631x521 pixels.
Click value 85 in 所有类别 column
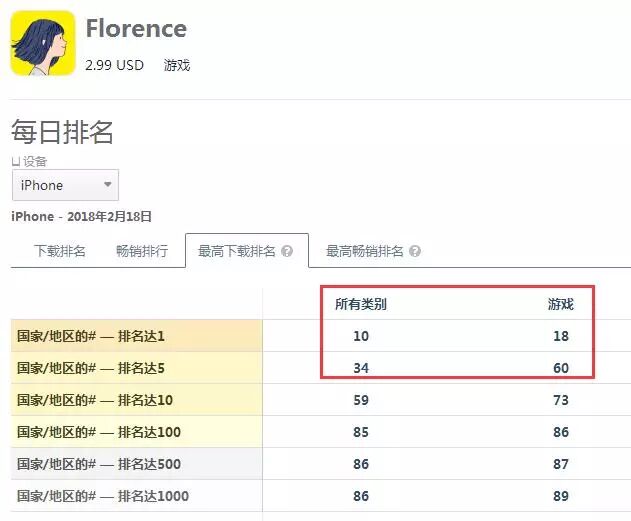361,432
